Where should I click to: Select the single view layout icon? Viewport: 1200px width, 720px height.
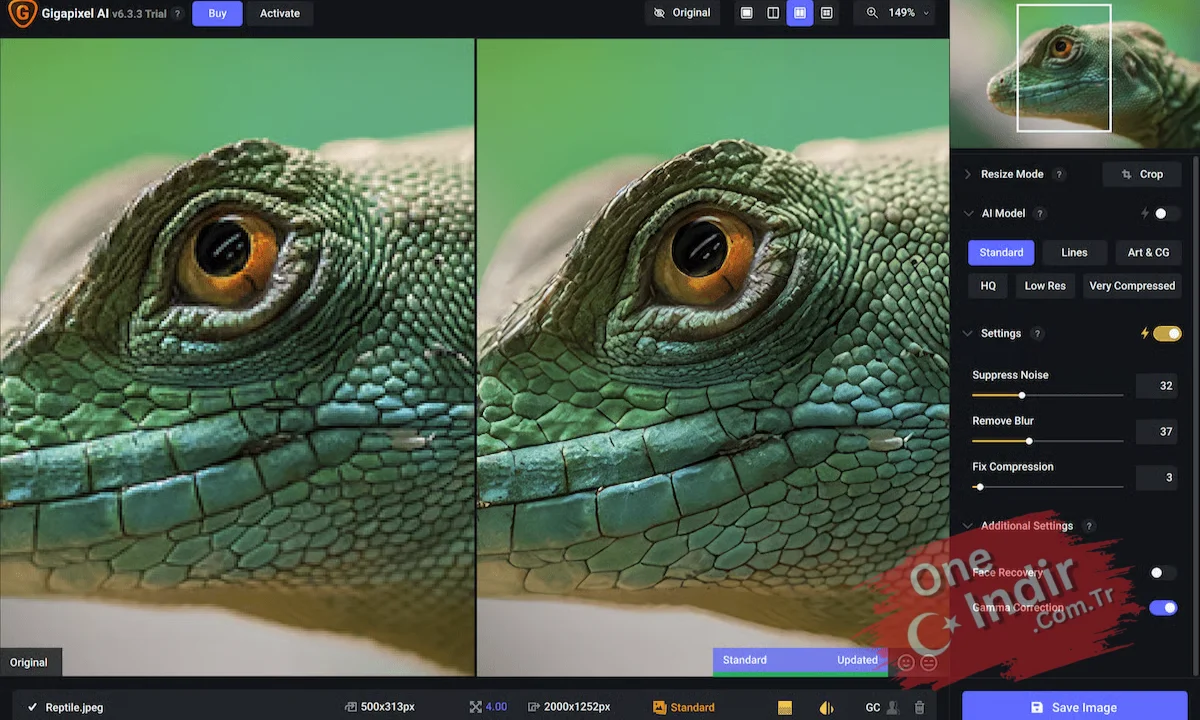[746, 13]
